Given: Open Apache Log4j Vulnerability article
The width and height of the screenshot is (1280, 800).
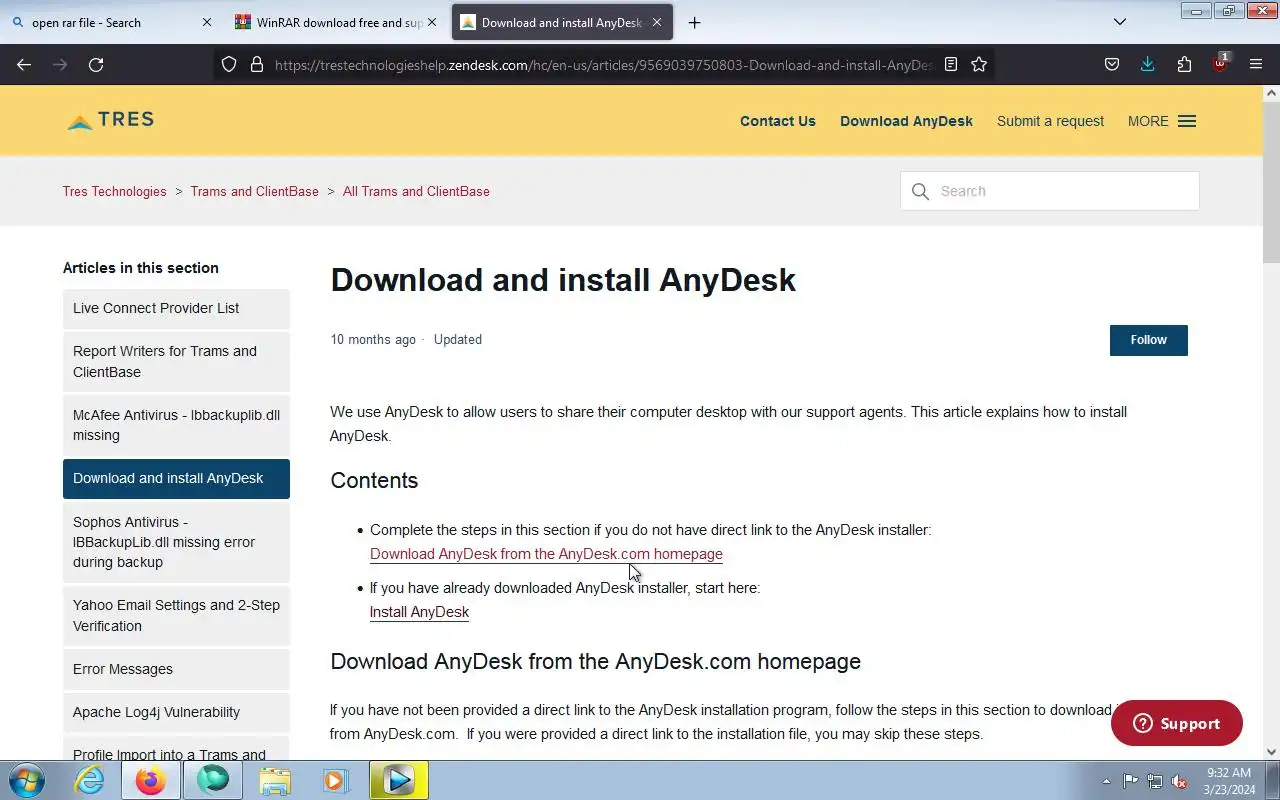Looking at the screenshot, I should pos(176,712).
